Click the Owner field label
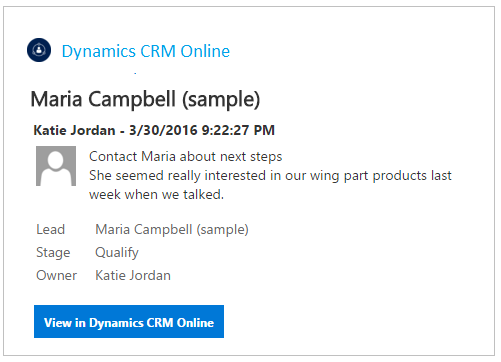Viewport: 501px width, 362px height. 56,275
